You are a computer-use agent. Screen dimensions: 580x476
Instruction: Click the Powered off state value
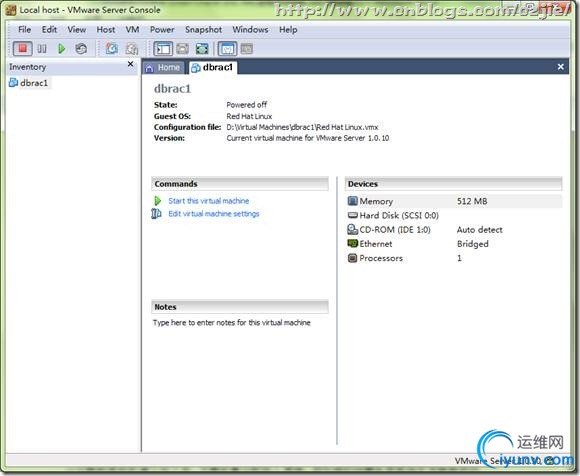246,105
